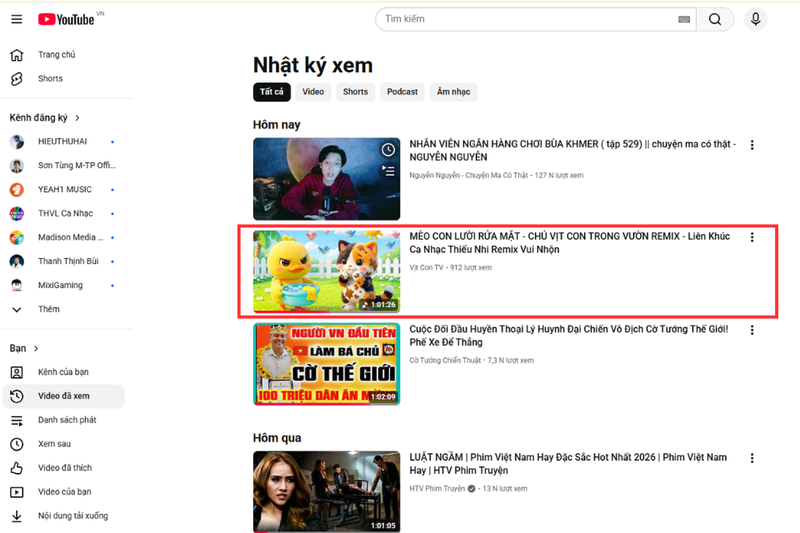800x533 pixels.
Task: Select the Âm nhạc filter chip
Action: click(x=453, y=92)
